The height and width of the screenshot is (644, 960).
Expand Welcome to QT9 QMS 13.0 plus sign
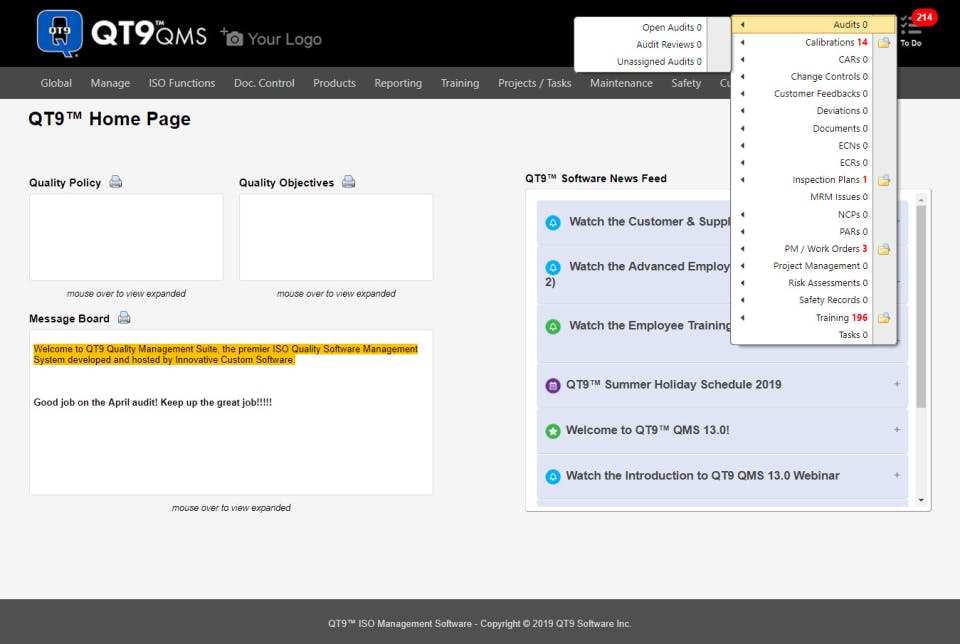(896, 429)
